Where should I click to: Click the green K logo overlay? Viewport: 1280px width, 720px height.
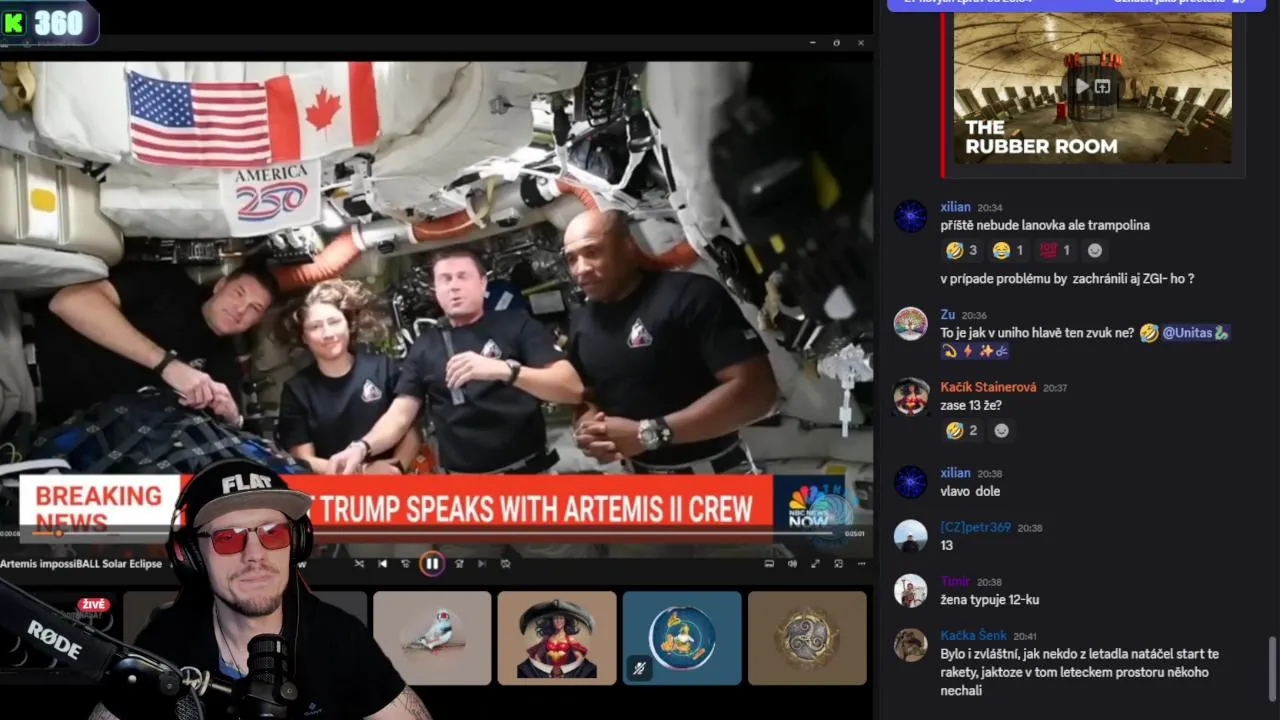pyautogui.click(x=14, y=23)
